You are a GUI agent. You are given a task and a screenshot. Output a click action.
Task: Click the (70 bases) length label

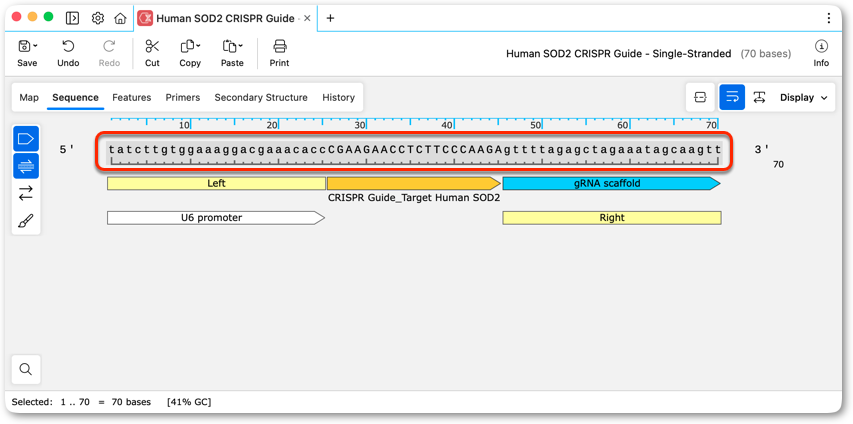tap(766, 53)
